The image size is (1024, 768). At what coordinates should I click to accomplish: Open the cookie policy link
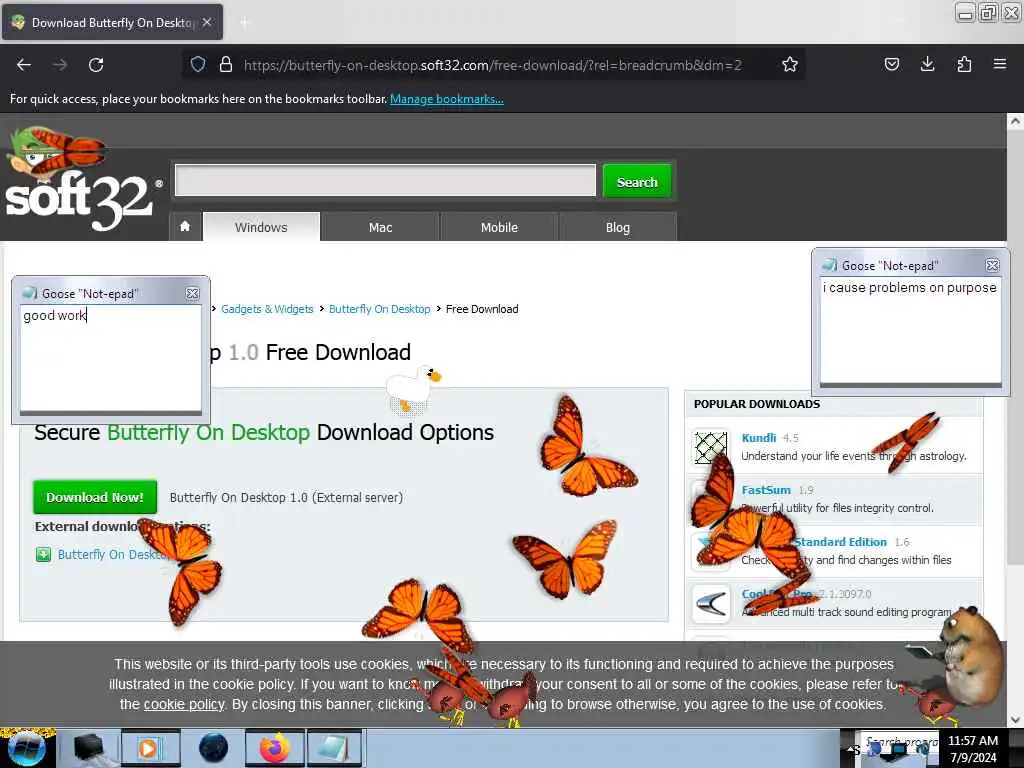click(184, 704)
